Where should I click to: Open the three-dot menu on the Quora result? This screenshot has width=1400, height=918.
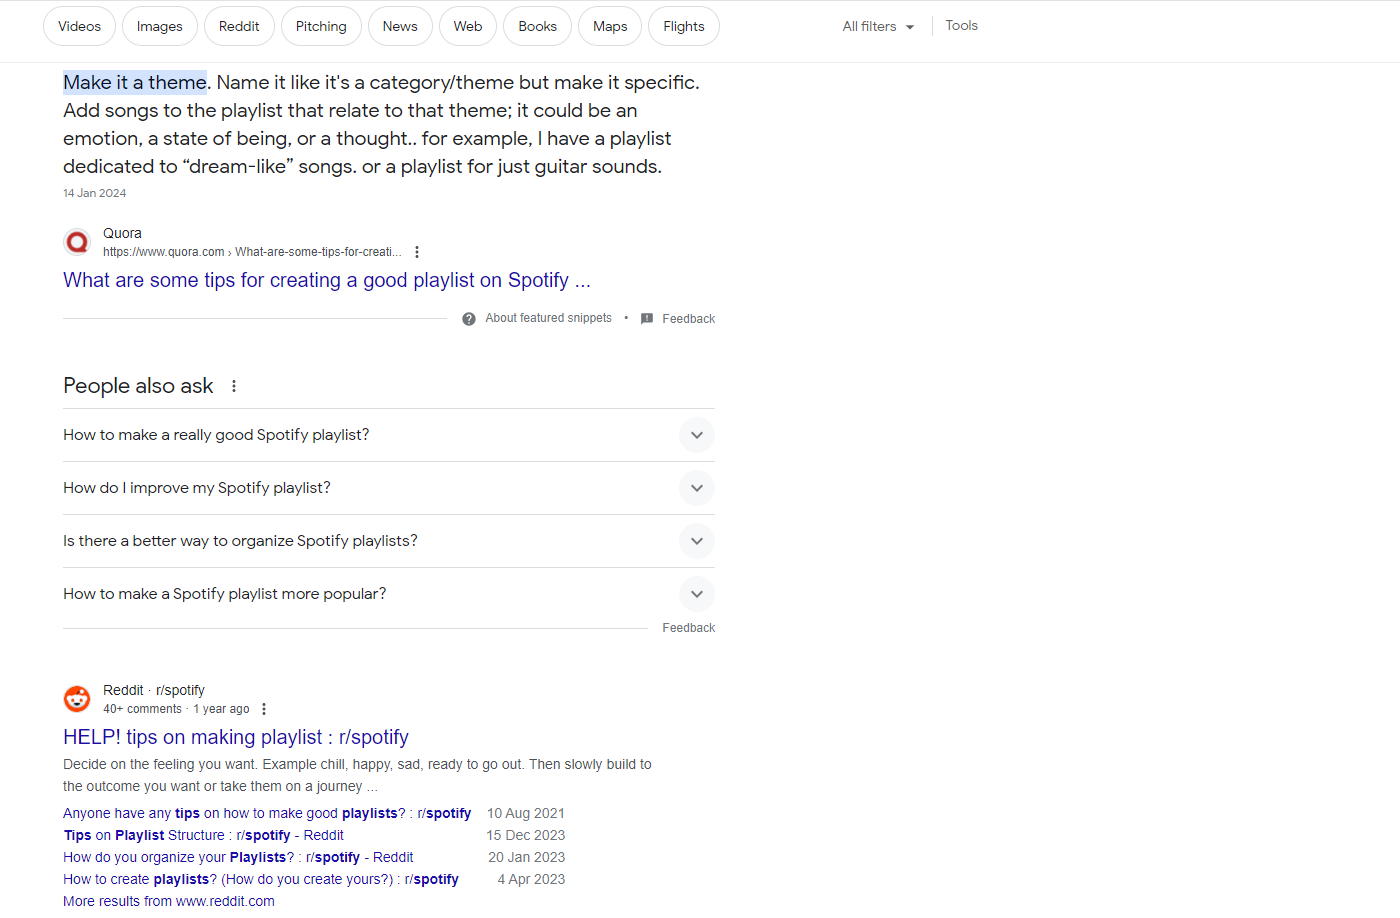[x=417, y=252]
